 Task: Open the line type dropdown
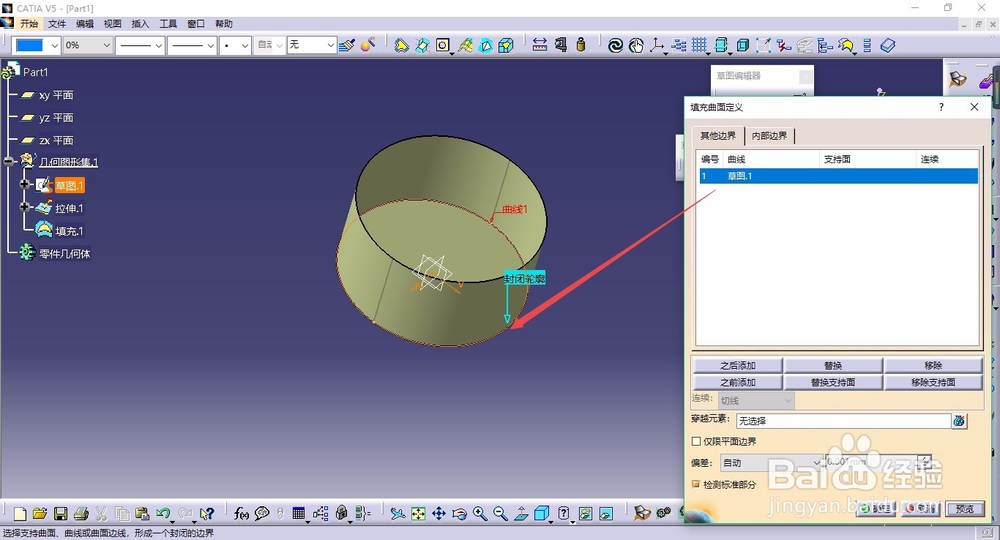(210, 45)
